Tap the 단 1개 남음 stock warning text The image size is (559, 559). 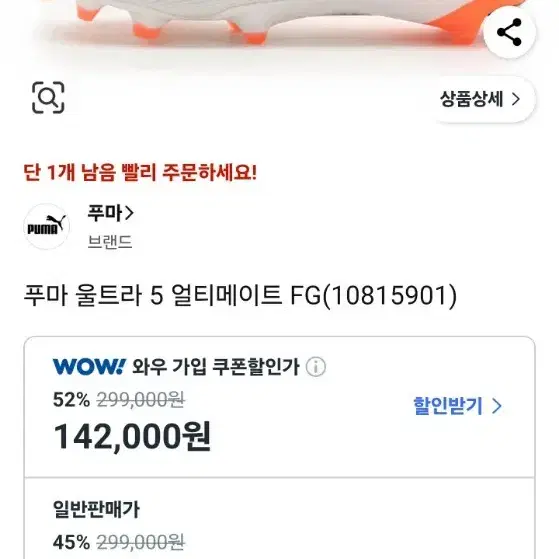140,173
